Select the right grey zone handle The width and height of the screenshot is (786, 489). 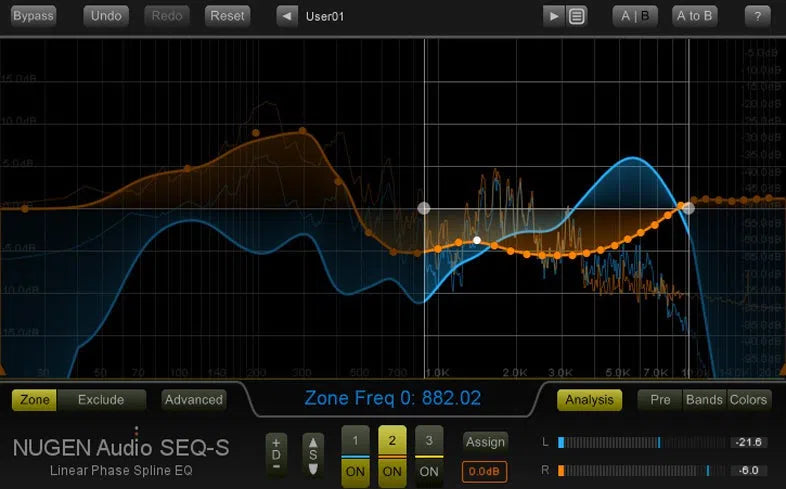(689, 208)
